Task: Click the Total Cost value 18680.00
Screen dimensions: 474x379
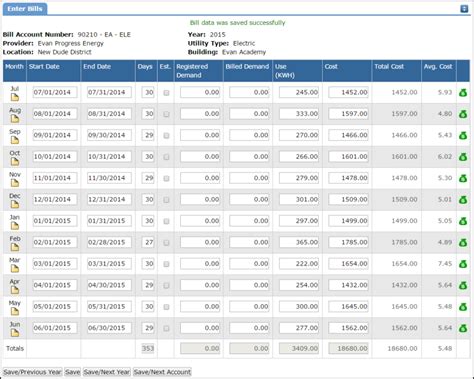Action: point(402,348)
